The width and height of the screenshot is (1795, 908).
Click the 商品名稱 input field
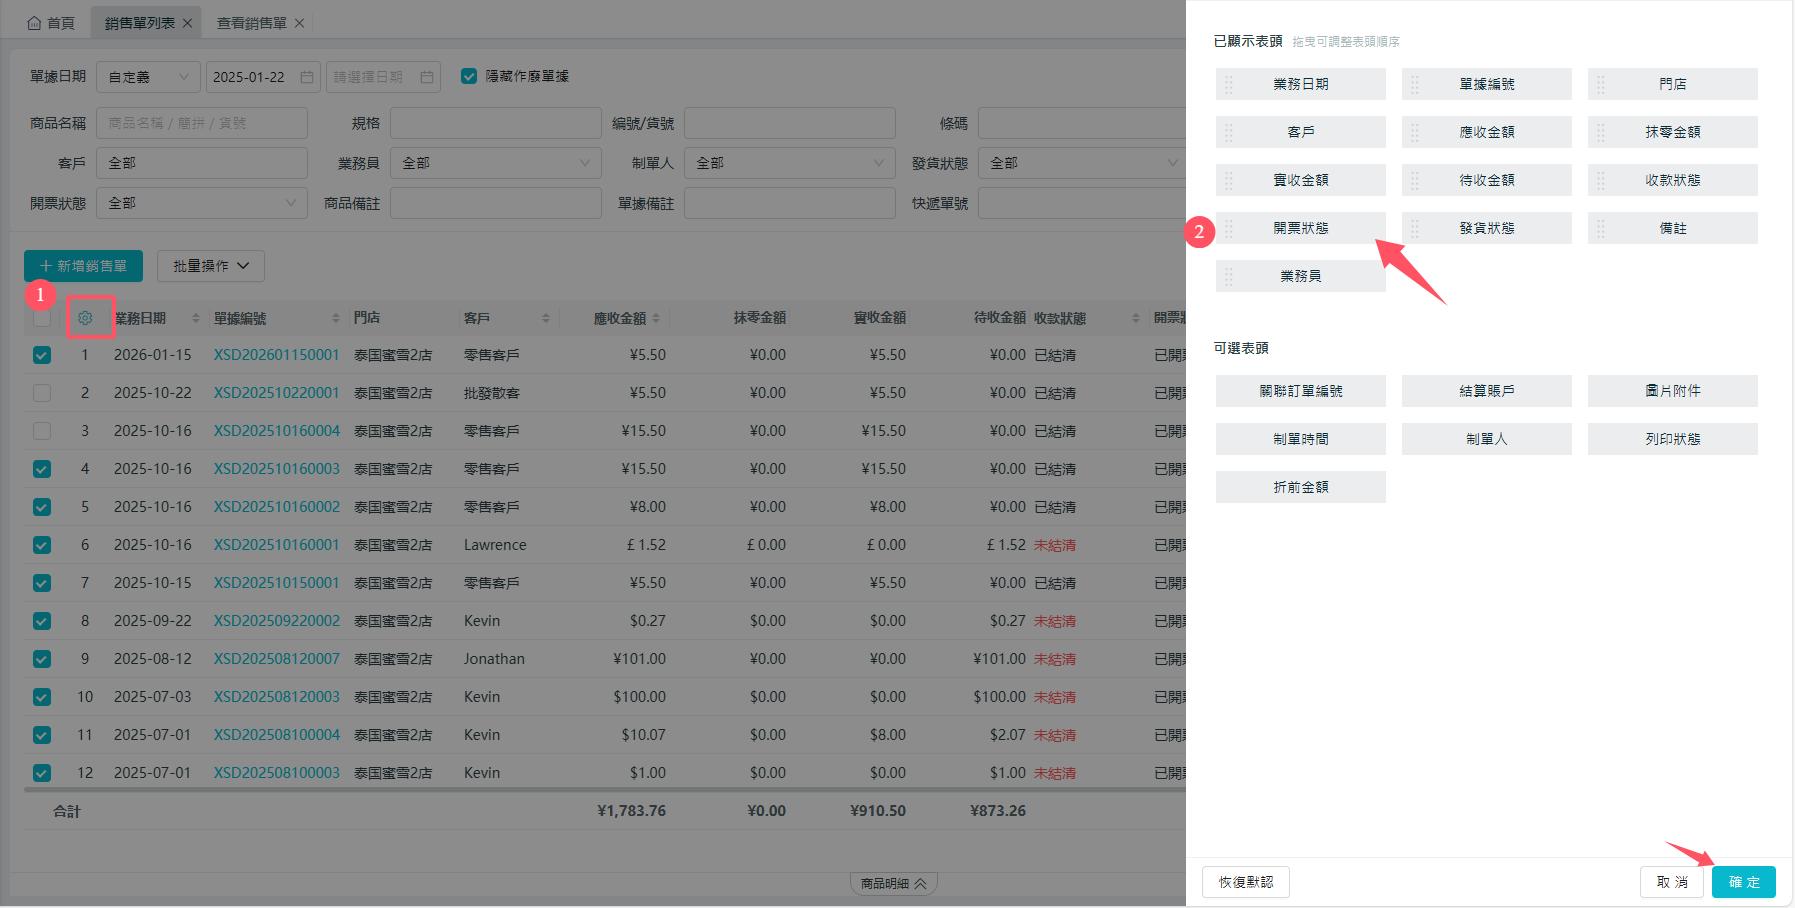click(x=202, y=123)
